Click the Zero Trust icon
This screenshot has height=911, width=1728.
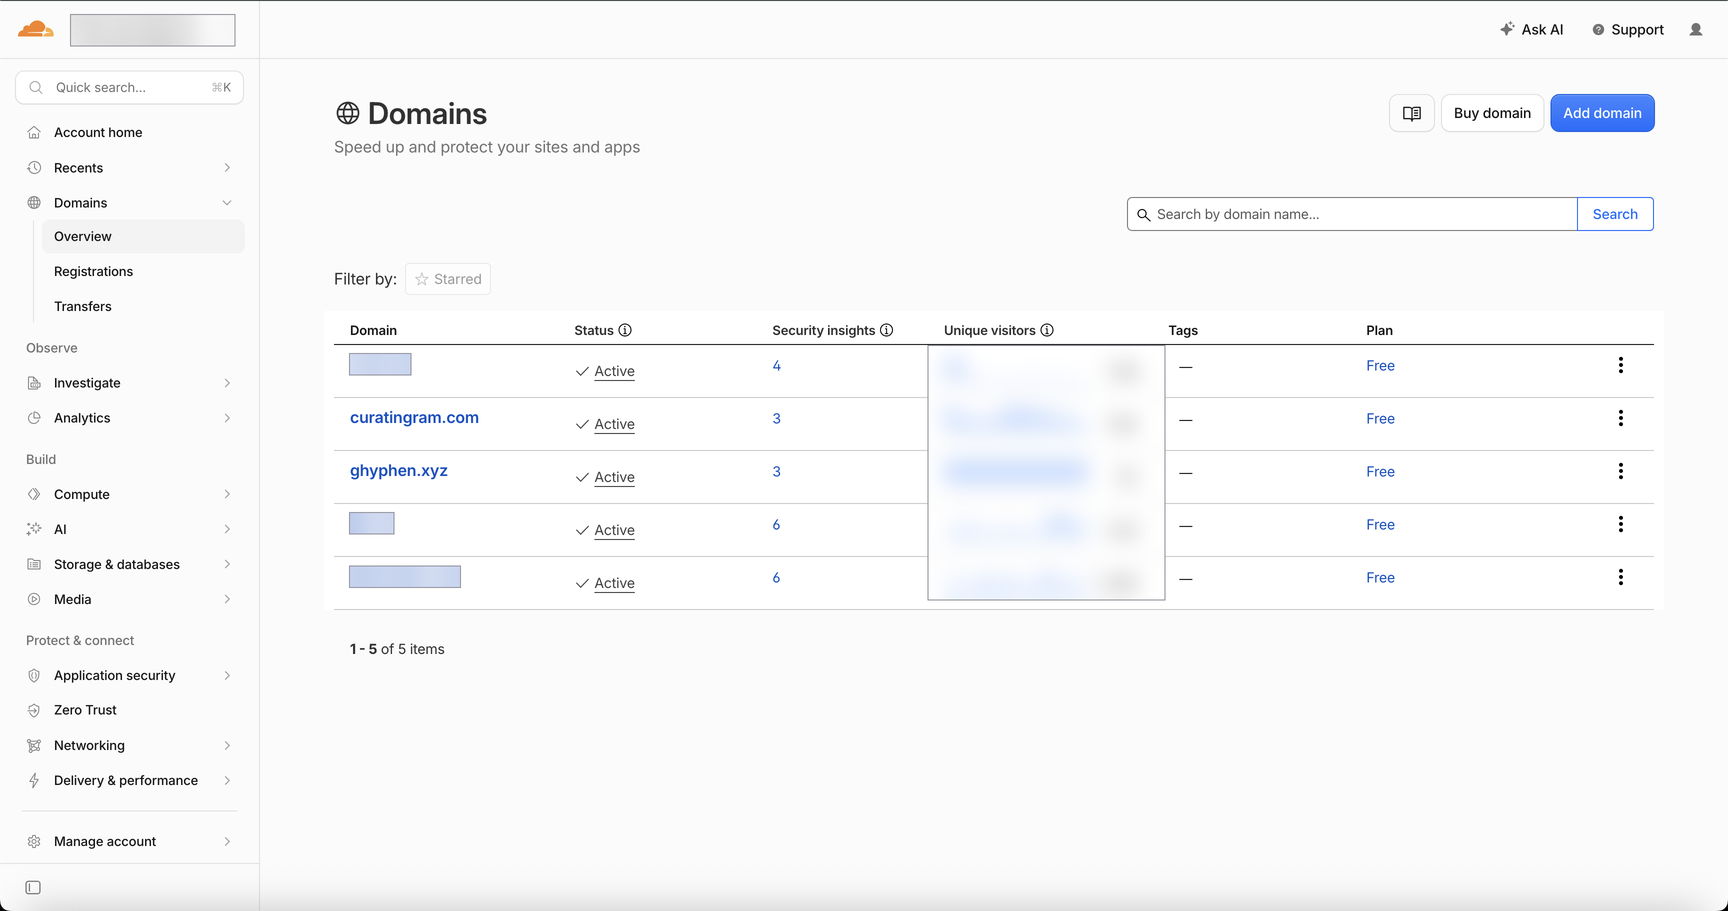tap(34, 710)
